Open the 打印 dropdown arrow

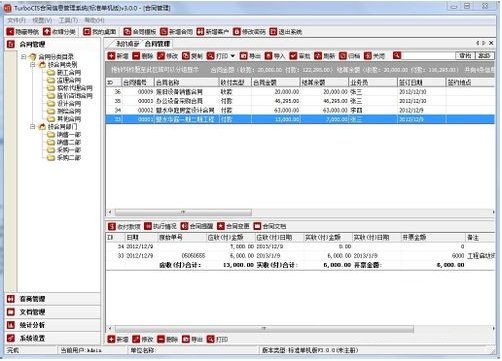pos(233,56)
